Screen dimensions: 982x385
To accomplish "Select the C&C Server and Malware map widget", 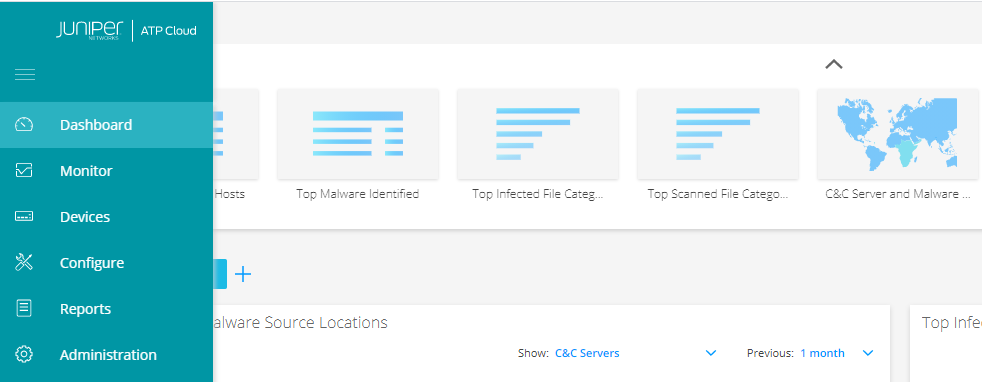I will tap(897, 133).
